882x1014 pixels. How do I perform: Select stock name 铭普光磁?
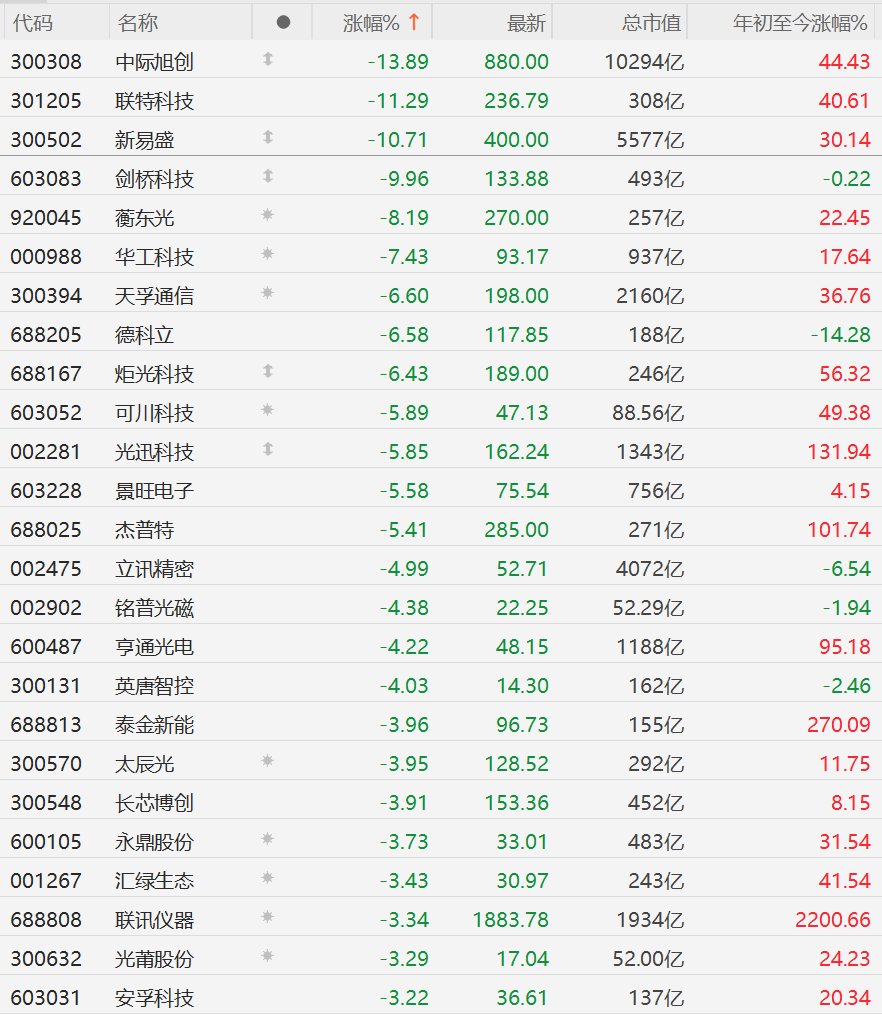click(x=155, y=608)
